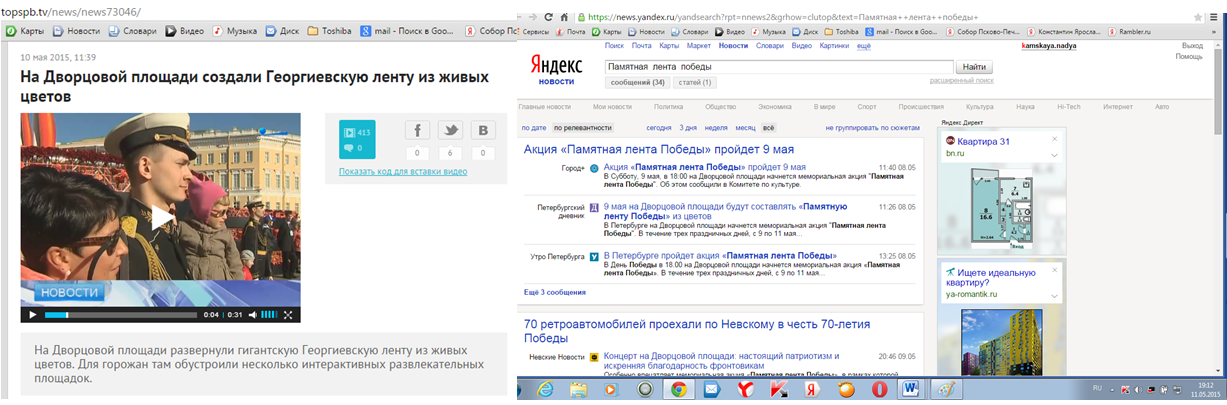Open Internet Explorer from the taskbar
This screenshot has width=1227, height=405.
[x=546, y=390]
